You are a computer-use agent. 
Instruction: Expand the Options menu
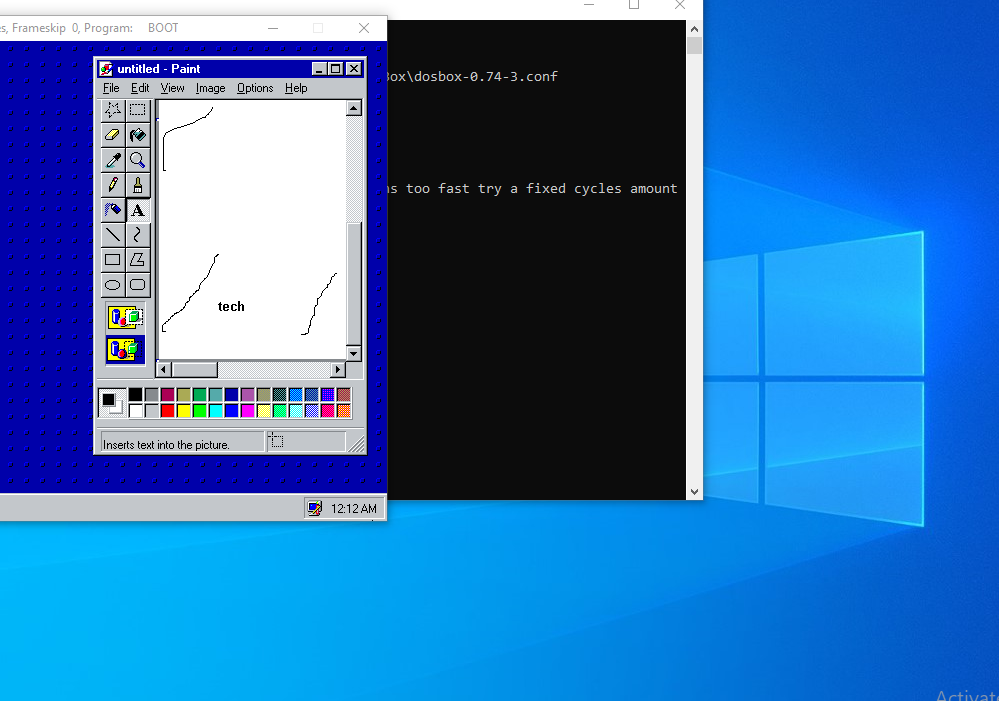[x=255, y=88]
